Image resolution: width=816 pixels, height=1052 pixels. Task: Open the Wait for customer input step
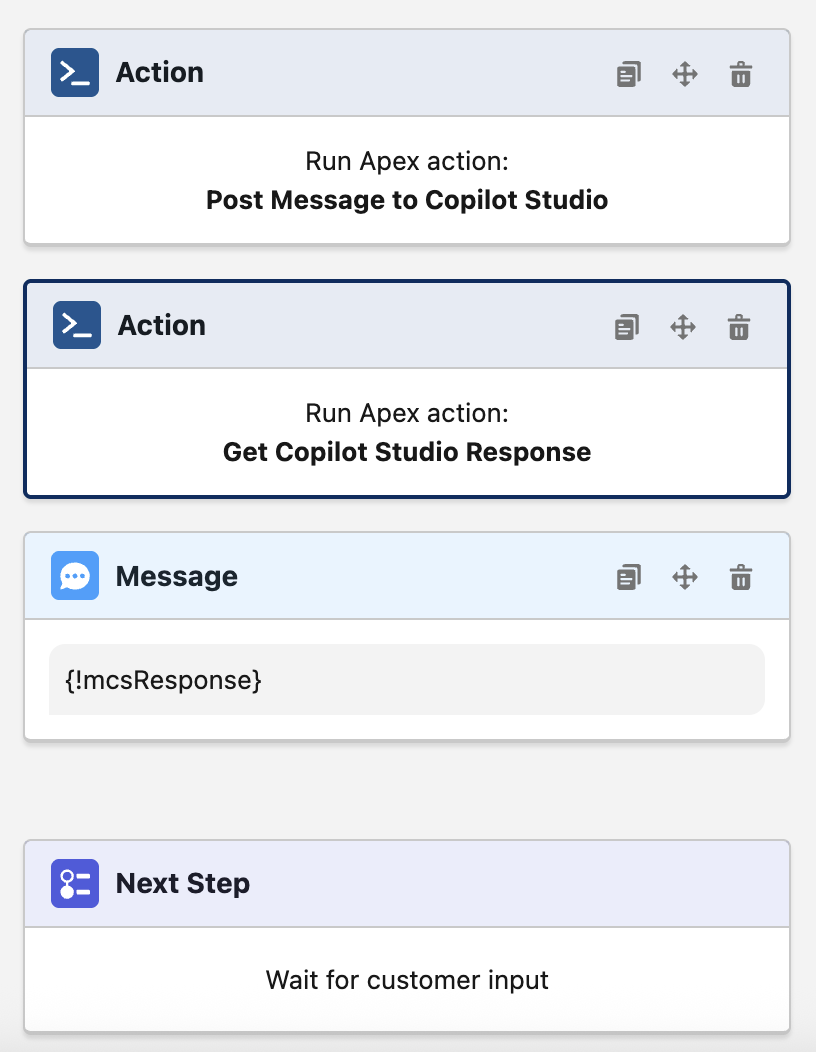click(x=406, y=980)
